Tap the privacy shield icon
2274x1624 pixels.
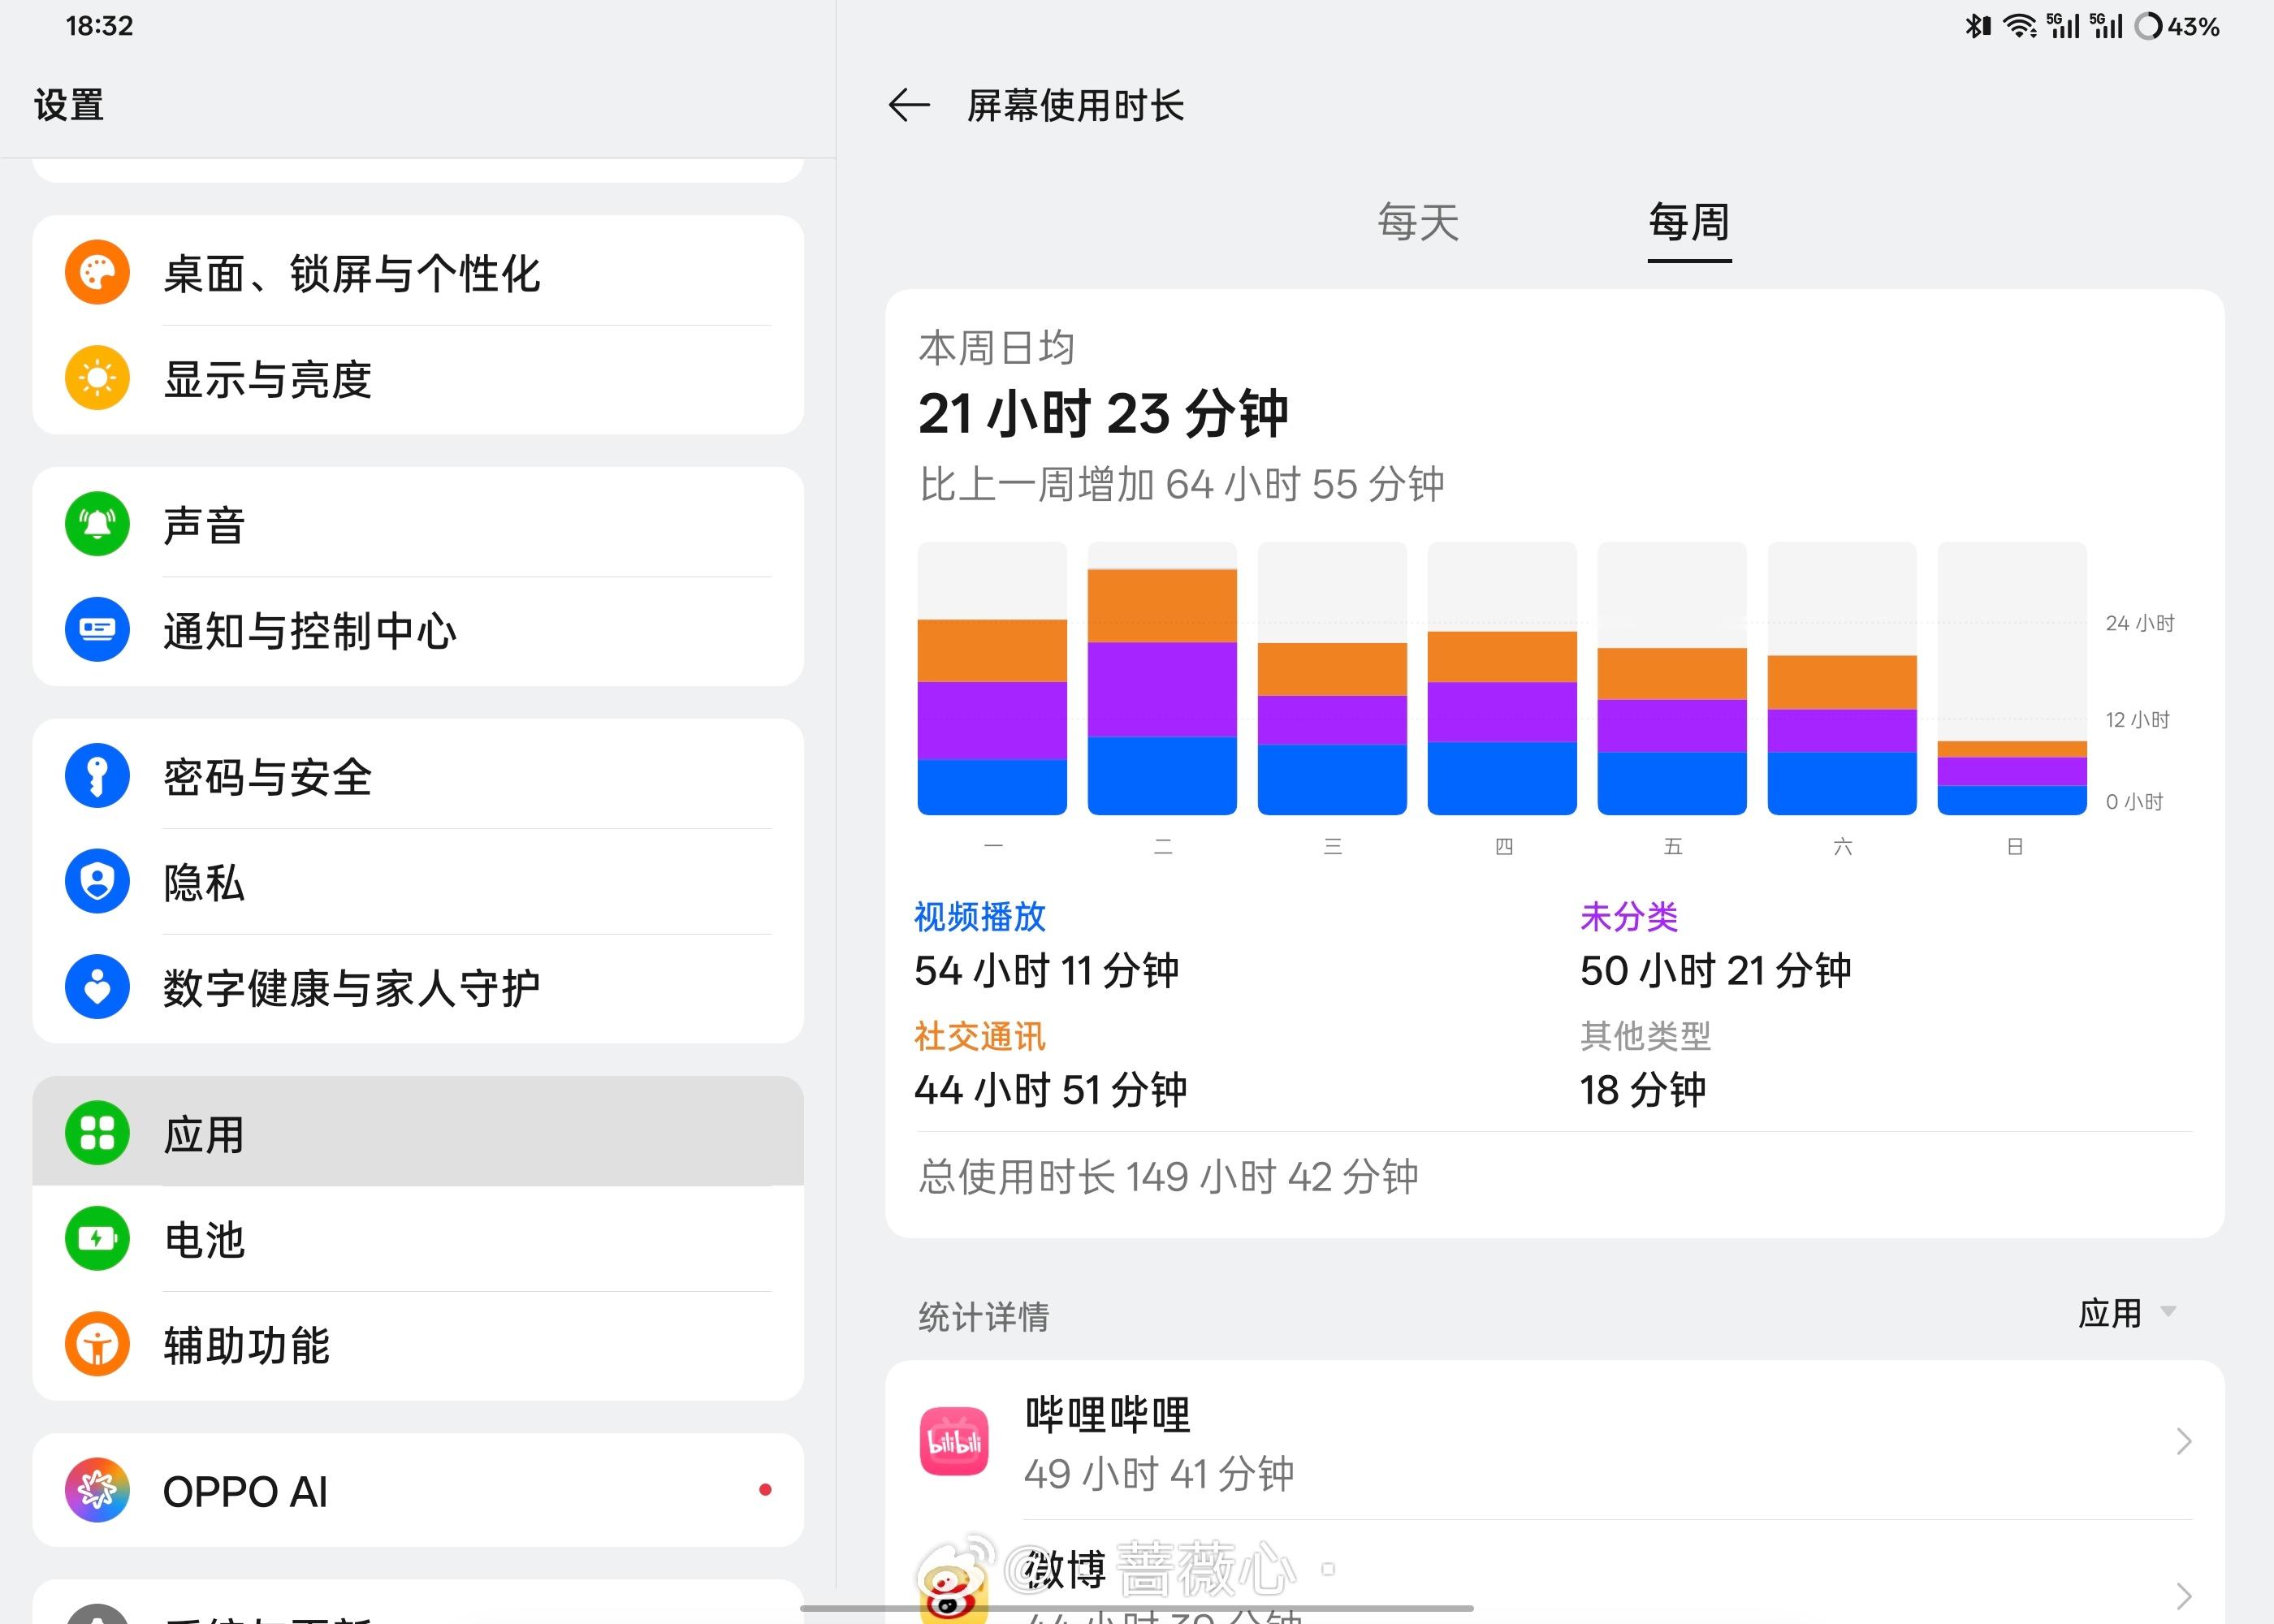[97, 882]
